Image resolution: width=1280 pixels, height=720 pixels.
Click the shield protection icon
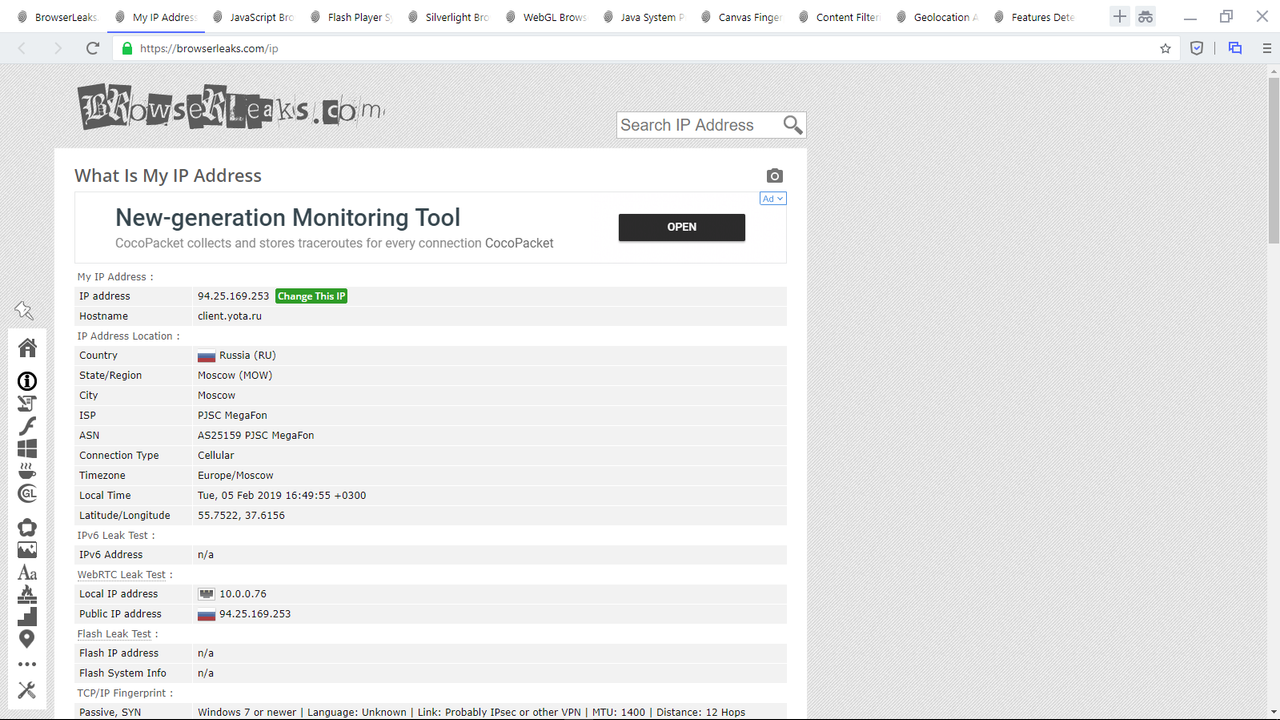pos(1197,48)
